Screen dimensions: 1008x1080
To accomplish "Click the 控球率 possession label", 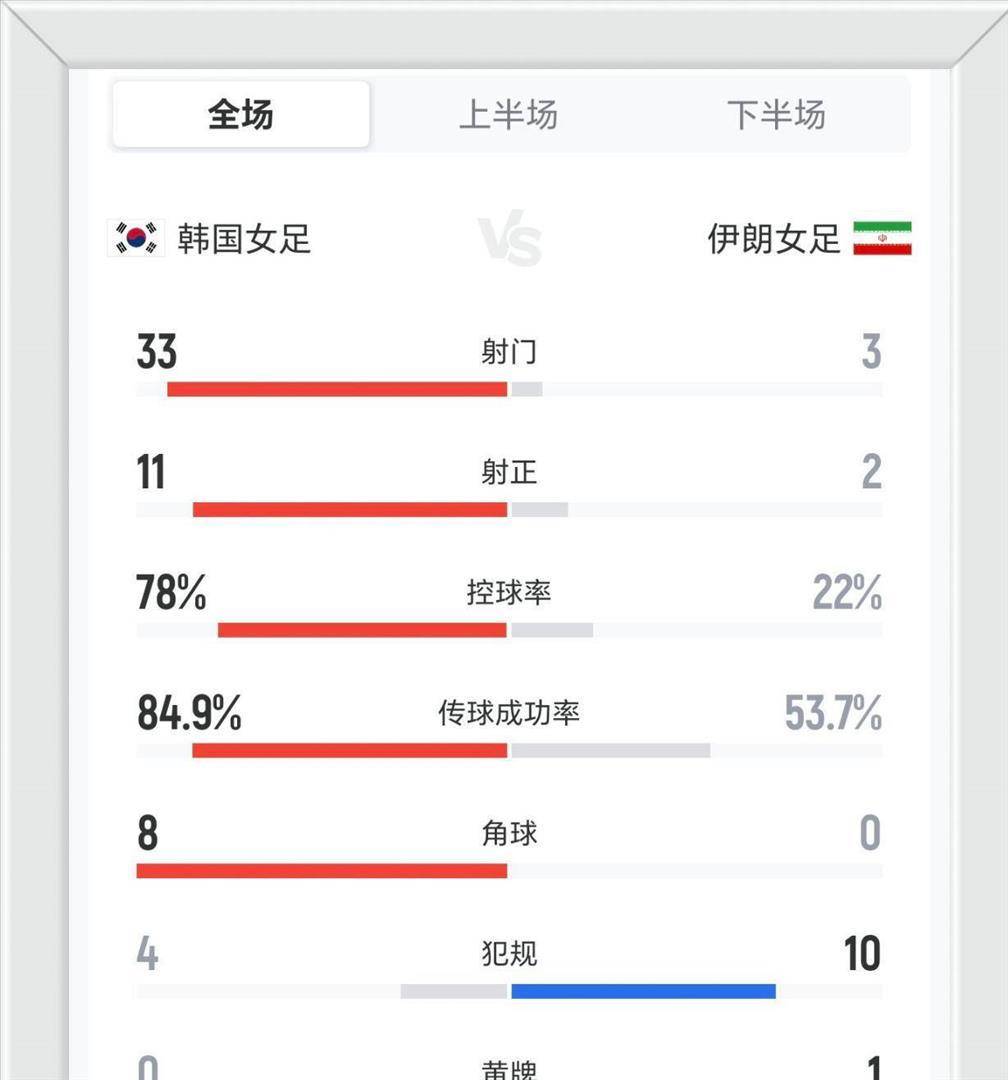I will (x=509, y=593).
